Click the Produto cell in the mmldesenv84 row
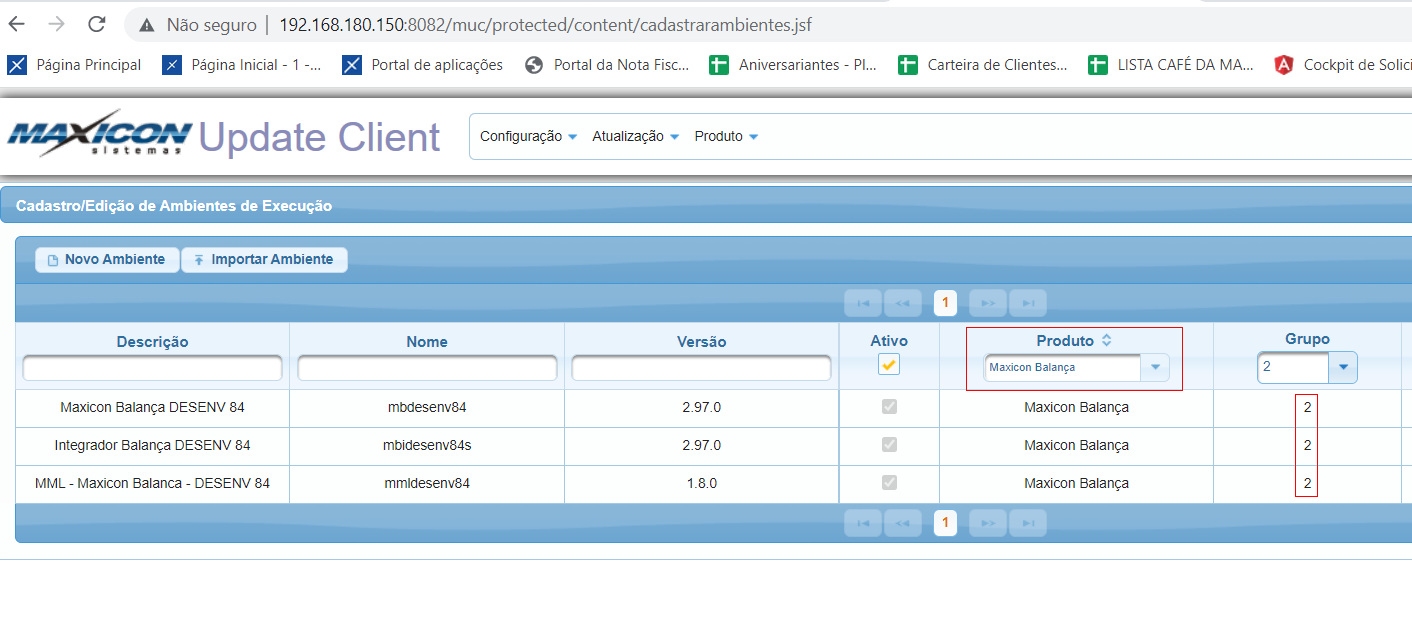The image size is (1412, 643). pos(1076,483)
